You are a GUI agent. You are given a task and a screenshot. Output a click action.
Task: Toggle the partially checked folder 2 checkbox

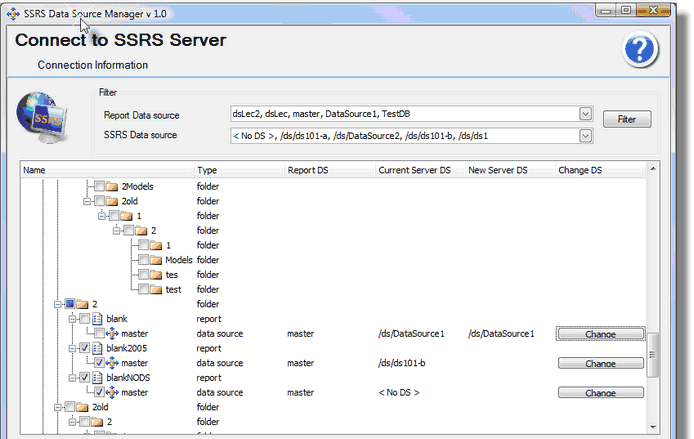click(x=70, y=304)
